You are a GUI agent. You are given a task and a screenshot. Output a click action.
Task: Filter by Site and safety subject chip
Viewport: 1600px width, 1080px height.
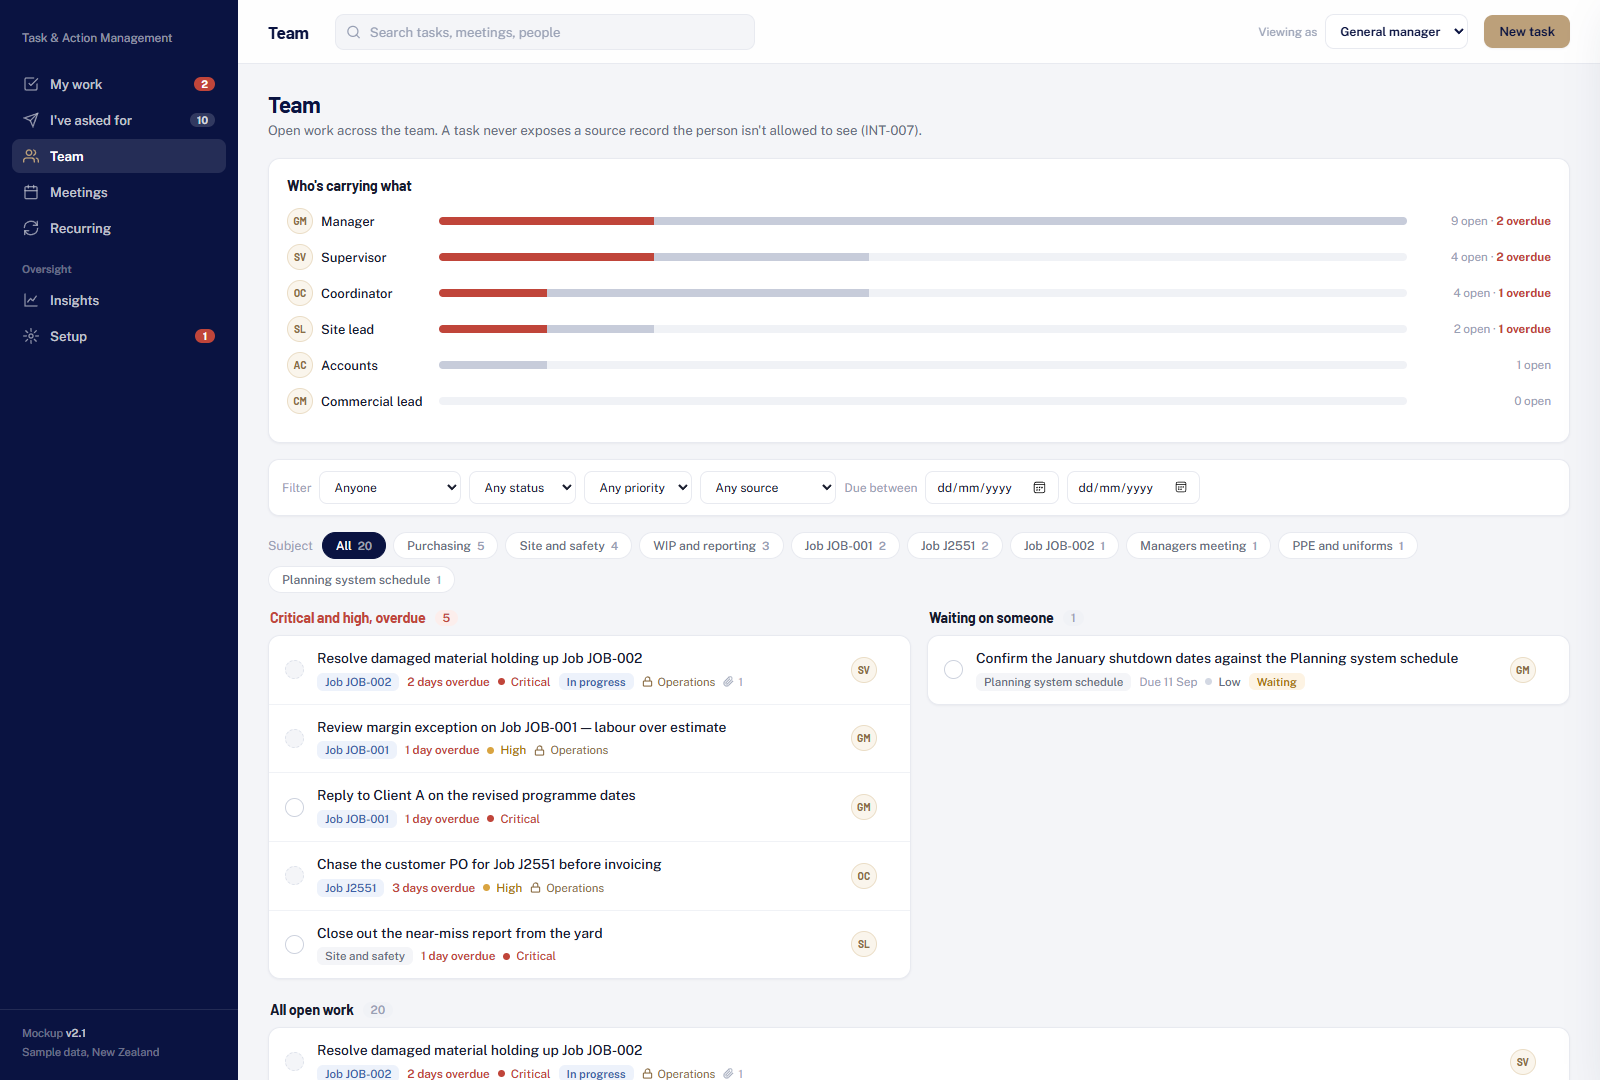[x=568, y=546]
